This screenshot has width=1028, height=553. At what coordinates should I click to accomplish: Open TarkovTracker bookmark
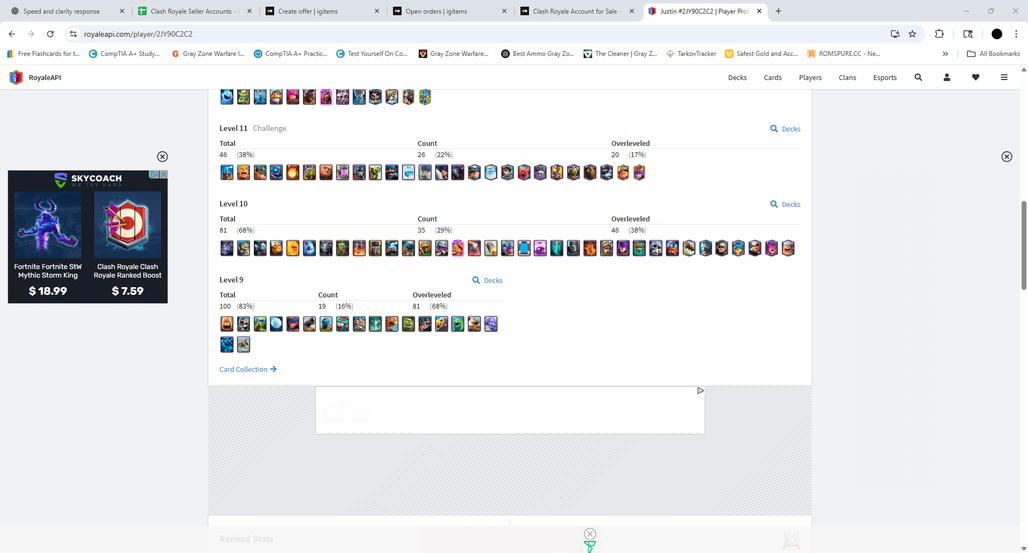pyautogui.click(x=691, y=54)
